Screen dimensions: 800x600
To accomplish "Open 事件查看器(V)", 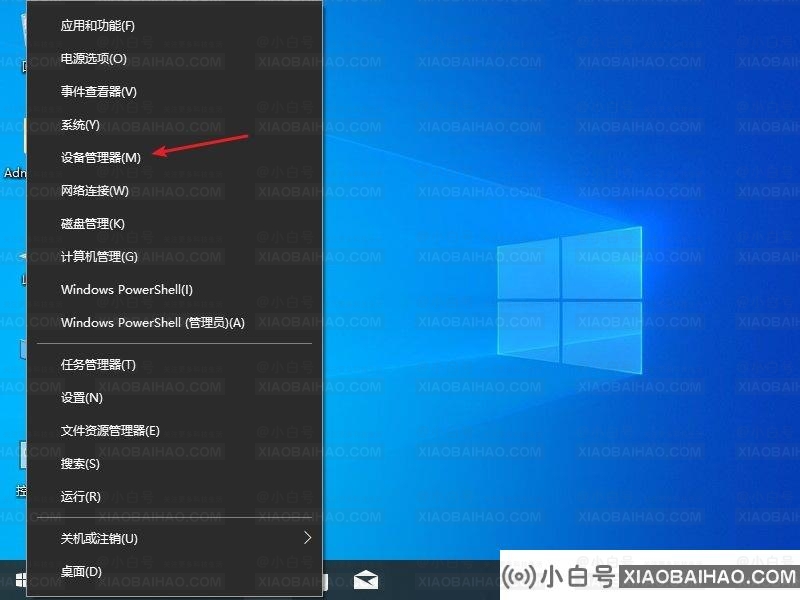I will (x=174, y=92).
